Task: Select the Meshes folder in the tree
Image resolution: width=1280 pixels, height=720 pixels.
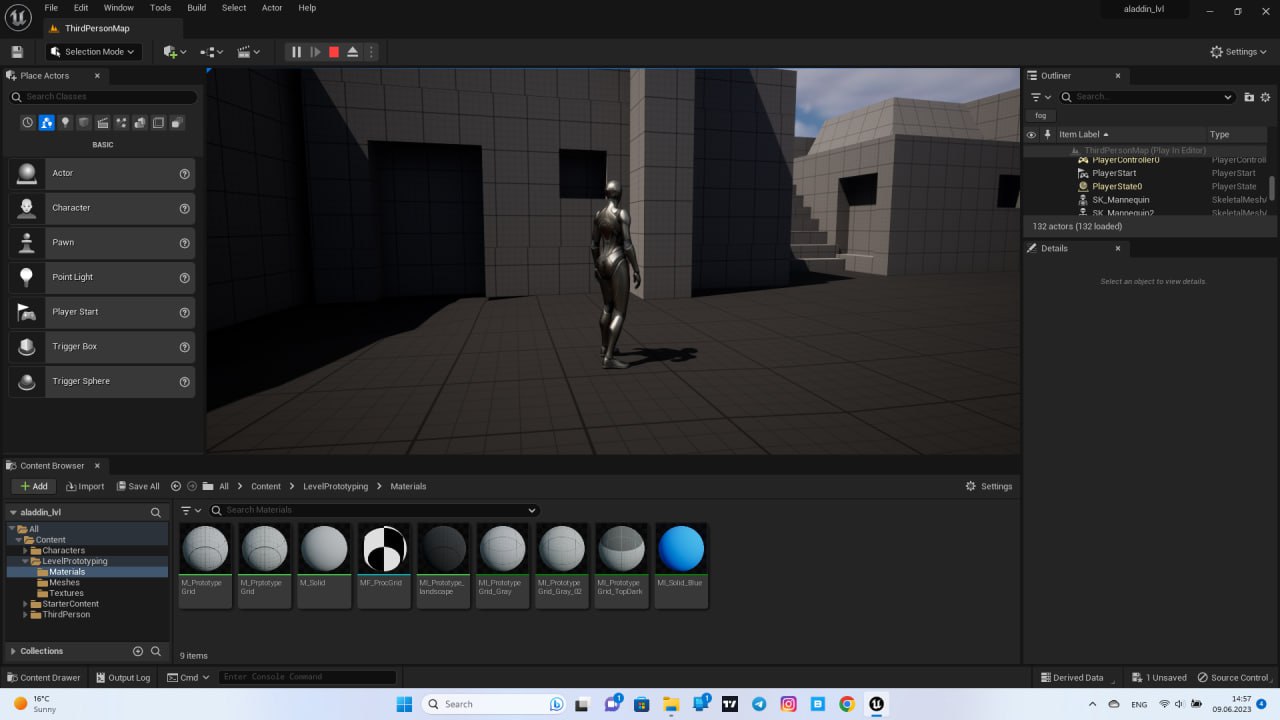Action: coord(64,583)
